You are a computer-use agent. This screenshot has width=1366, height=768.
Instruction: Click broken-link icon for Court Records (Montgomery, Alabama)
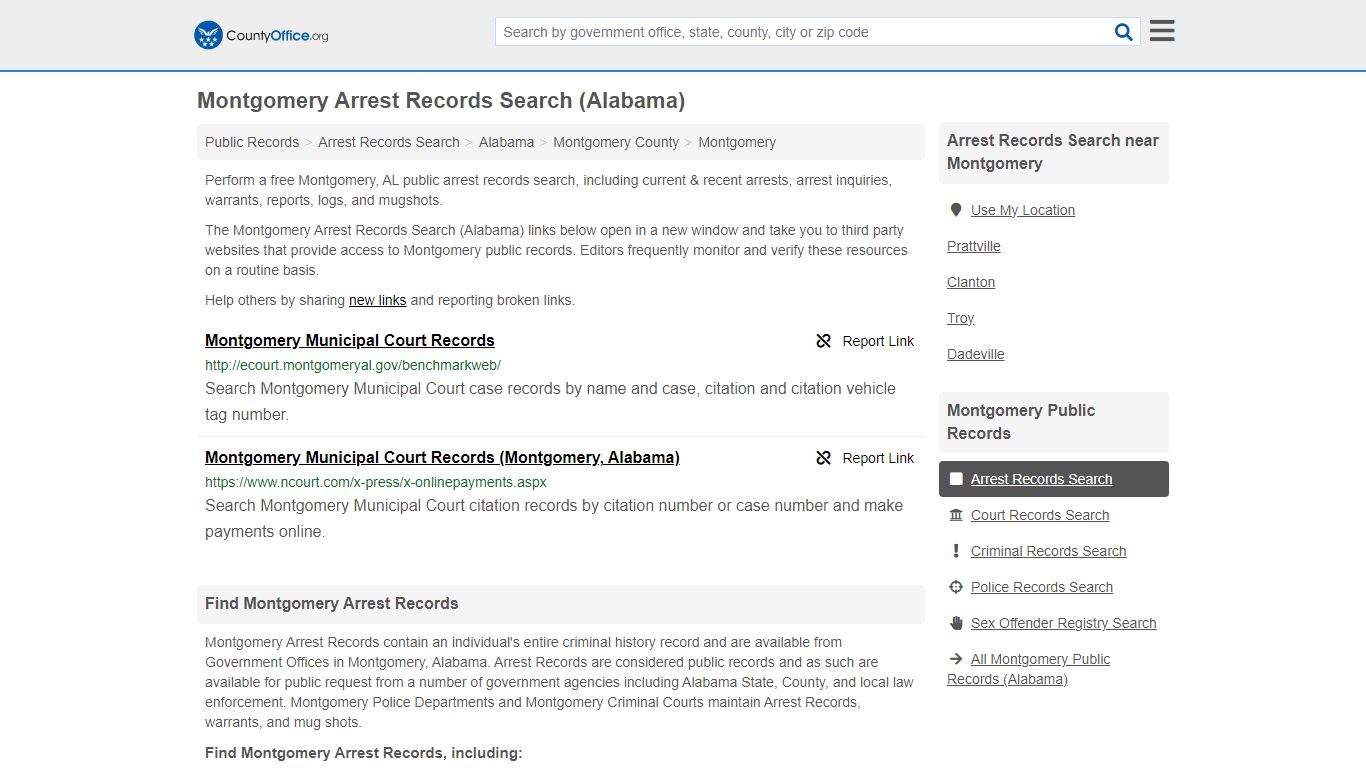(824, 458)
